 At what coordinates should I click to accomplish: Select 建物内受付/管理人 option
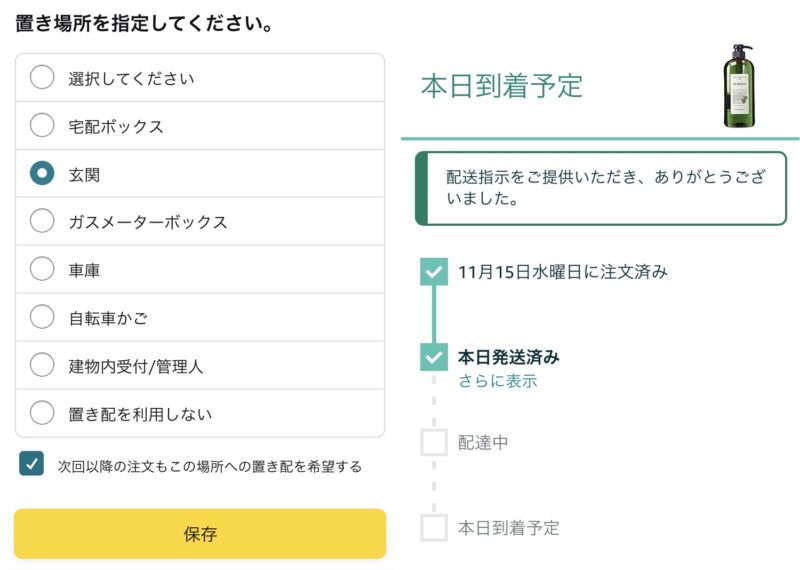[42, 365]
